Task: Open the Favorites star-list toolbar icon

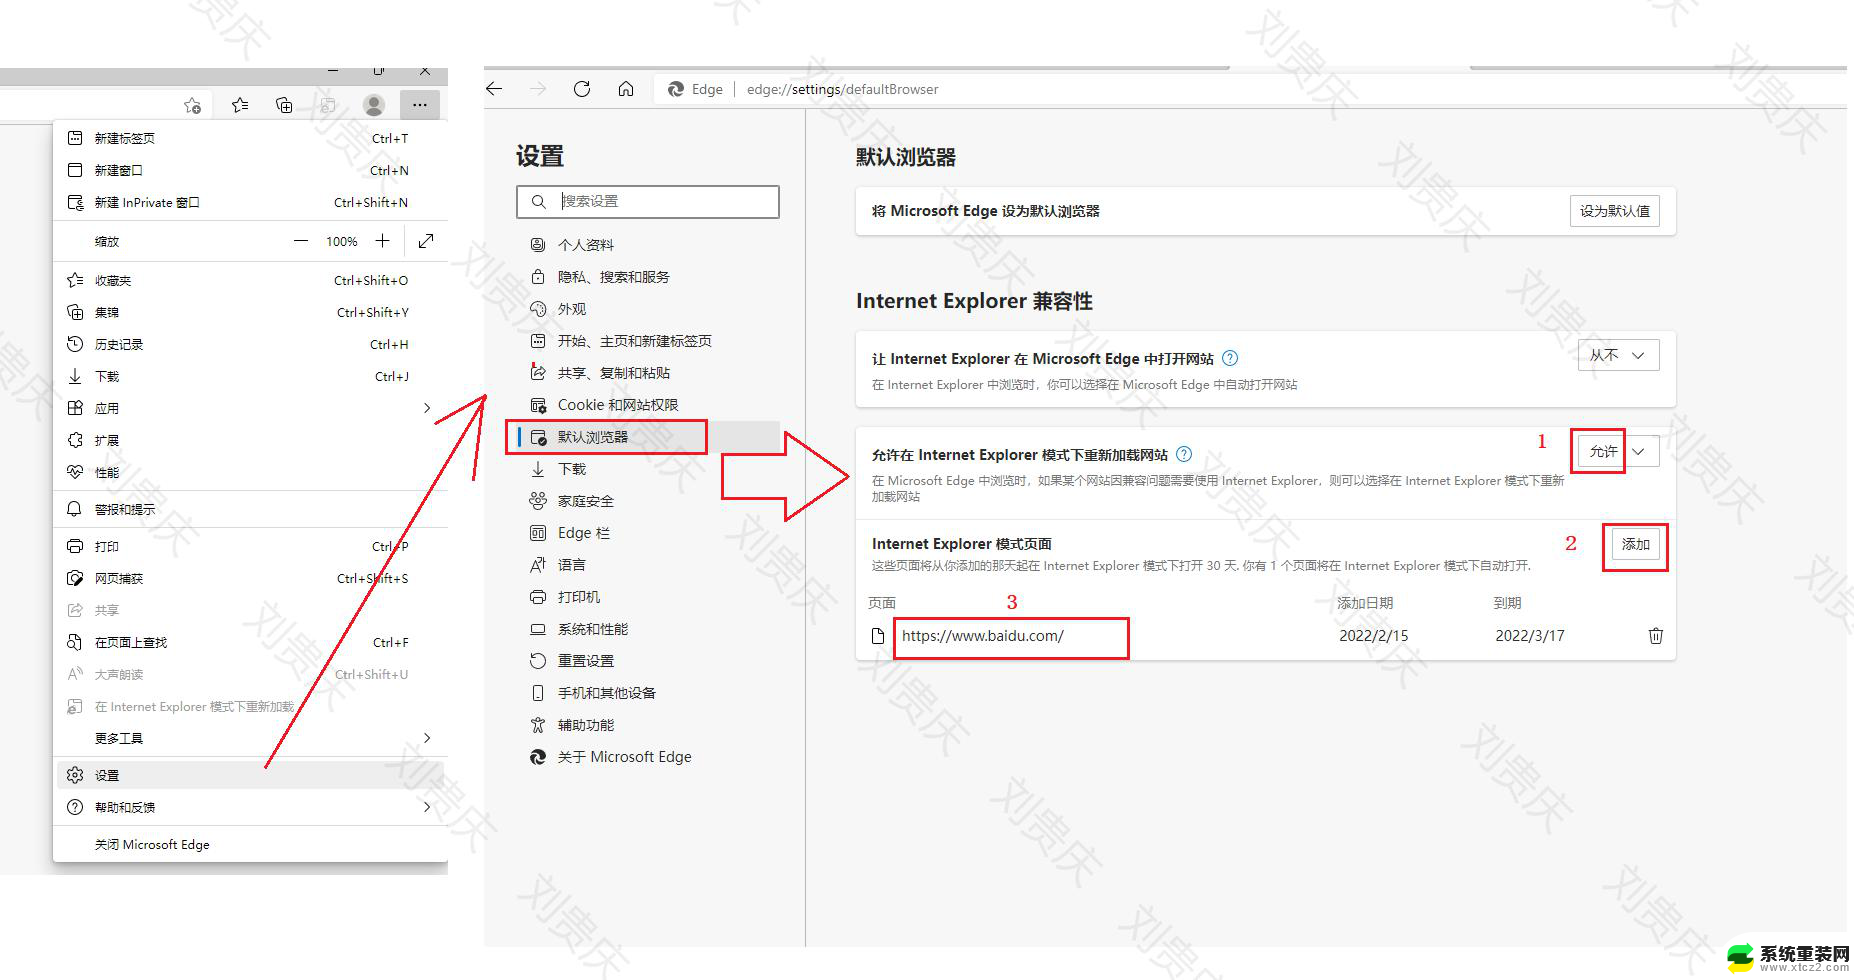Action: (240, 104)
